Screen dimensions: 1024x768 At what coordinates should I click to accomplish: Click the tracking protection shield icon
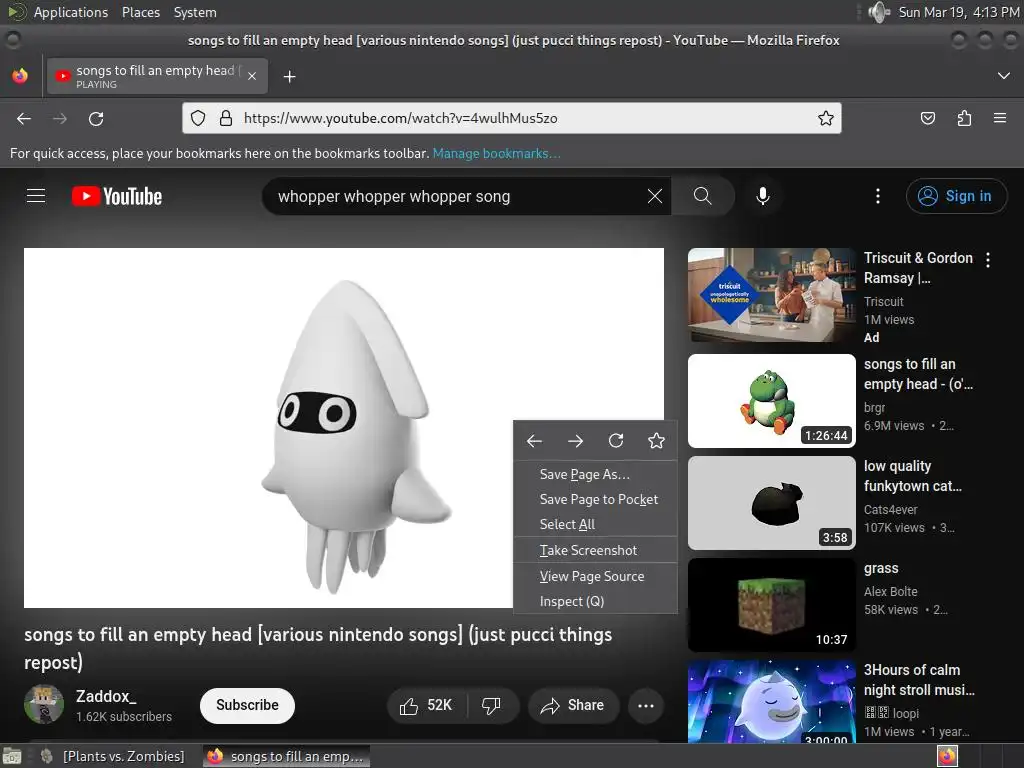point(198,118)
